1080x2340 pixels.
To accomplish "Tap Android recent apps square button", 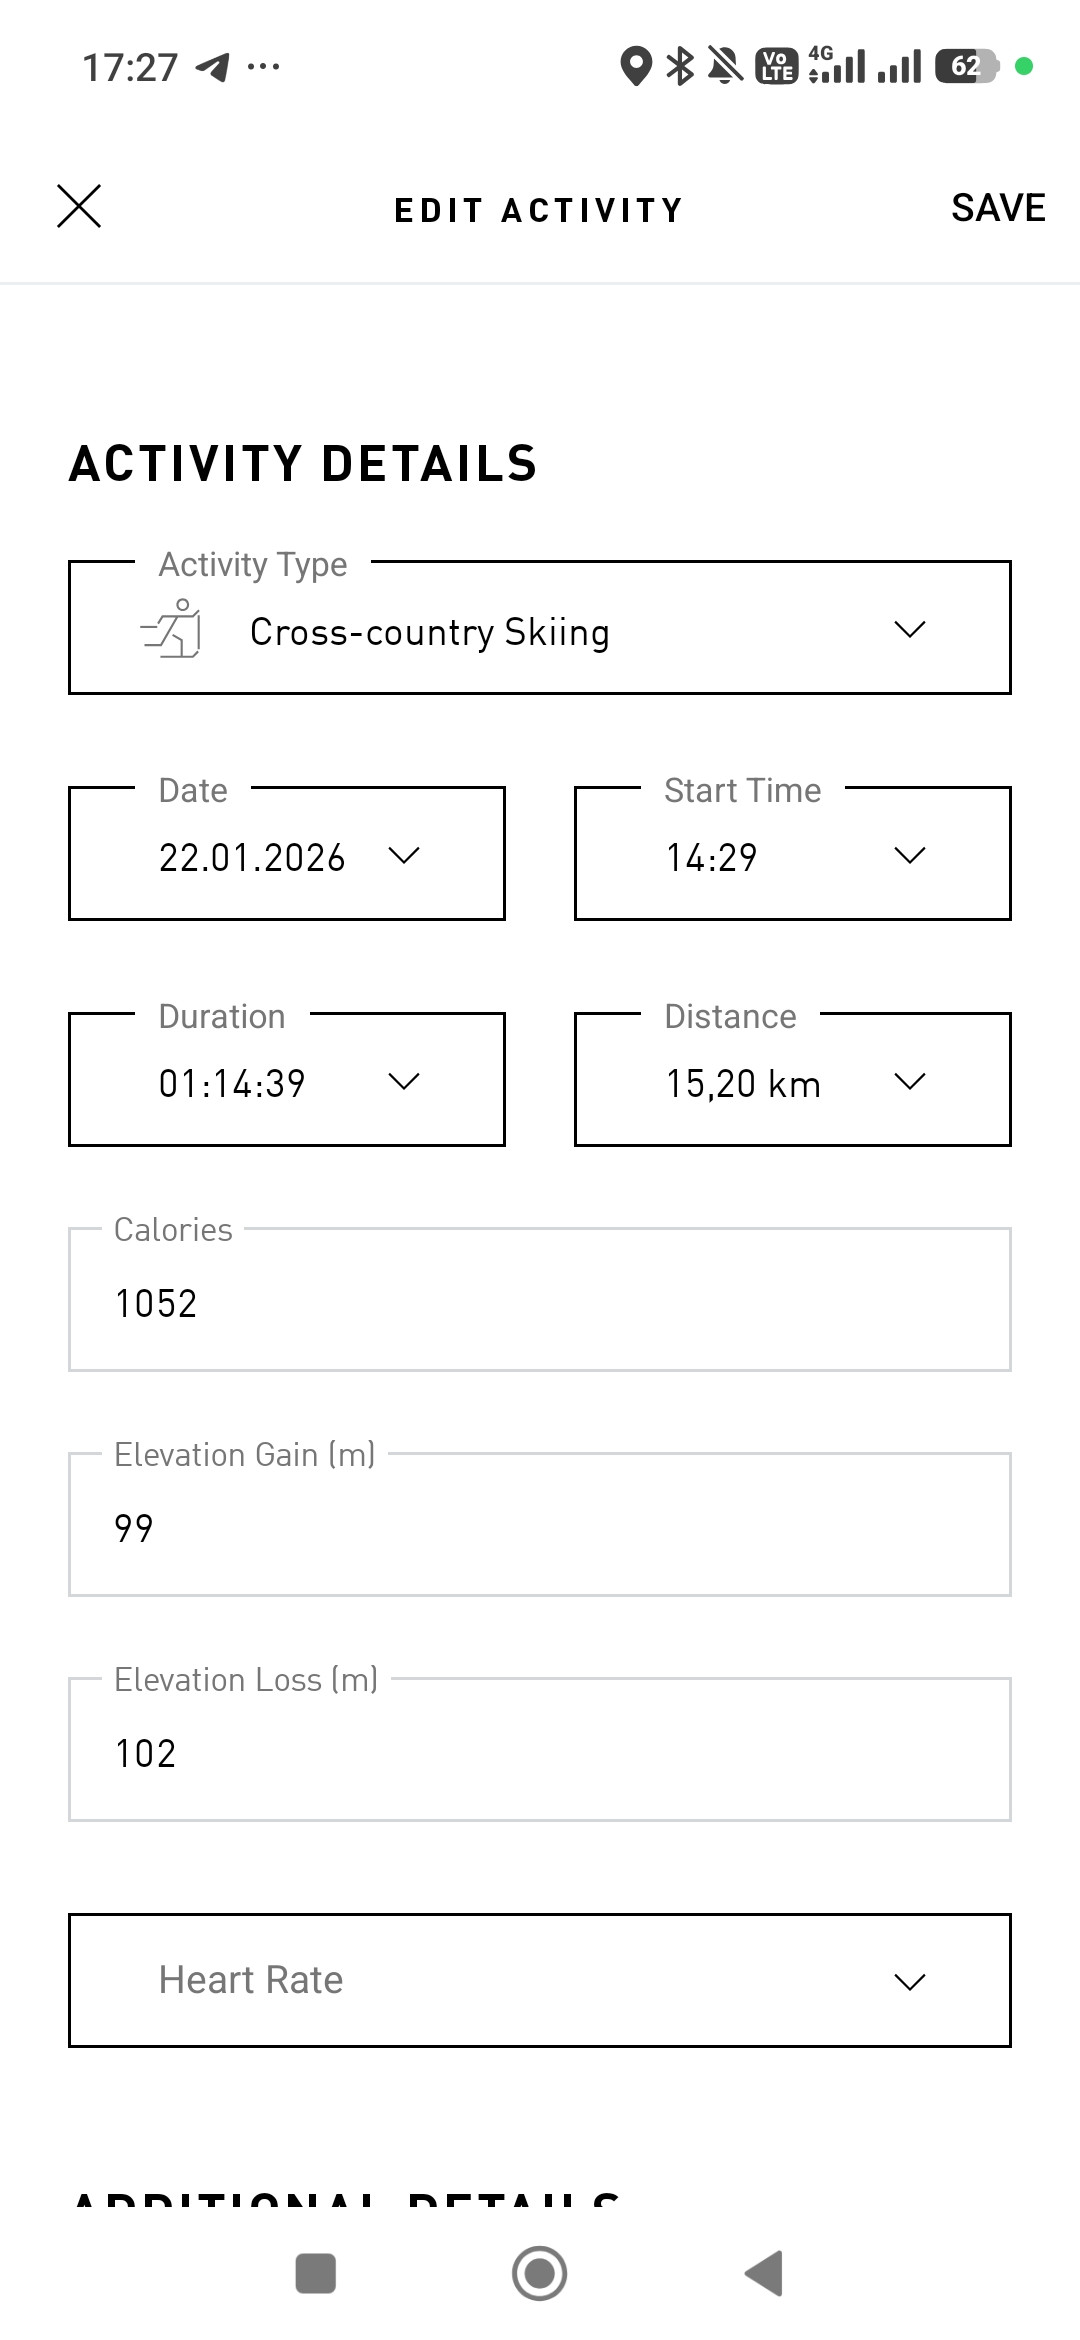I will (x=316, y=2274).
